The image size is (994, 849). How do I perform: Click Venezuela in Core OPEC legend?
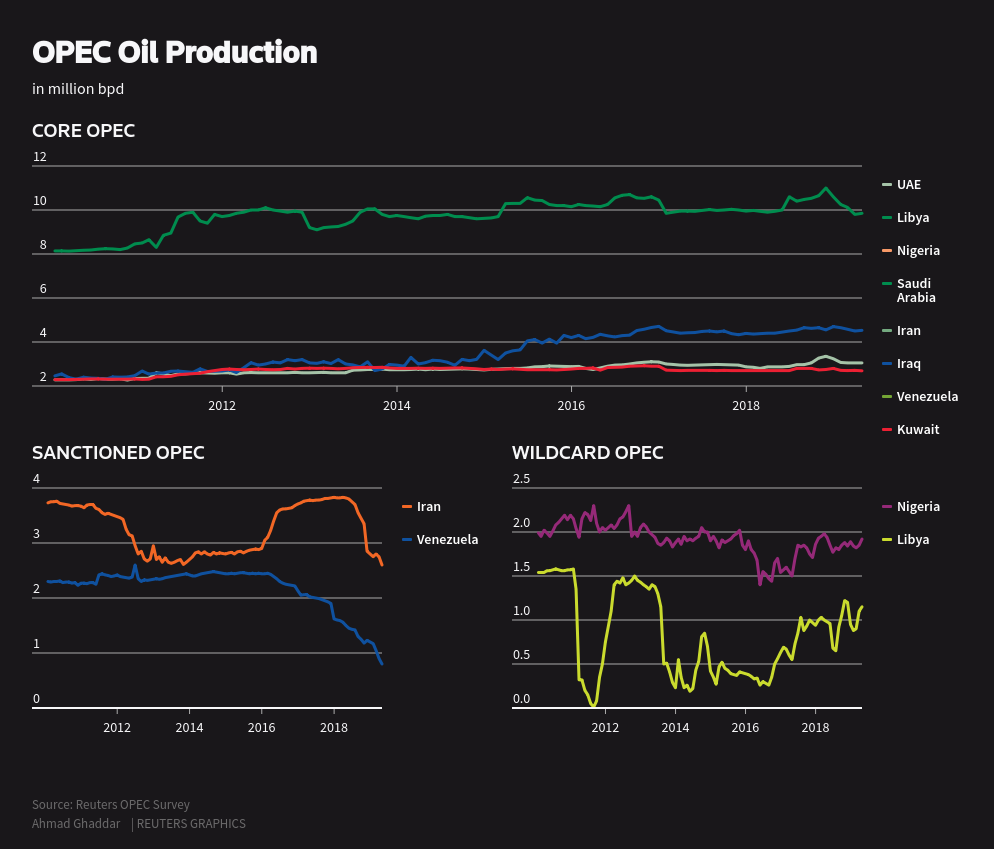coord(926,396)
